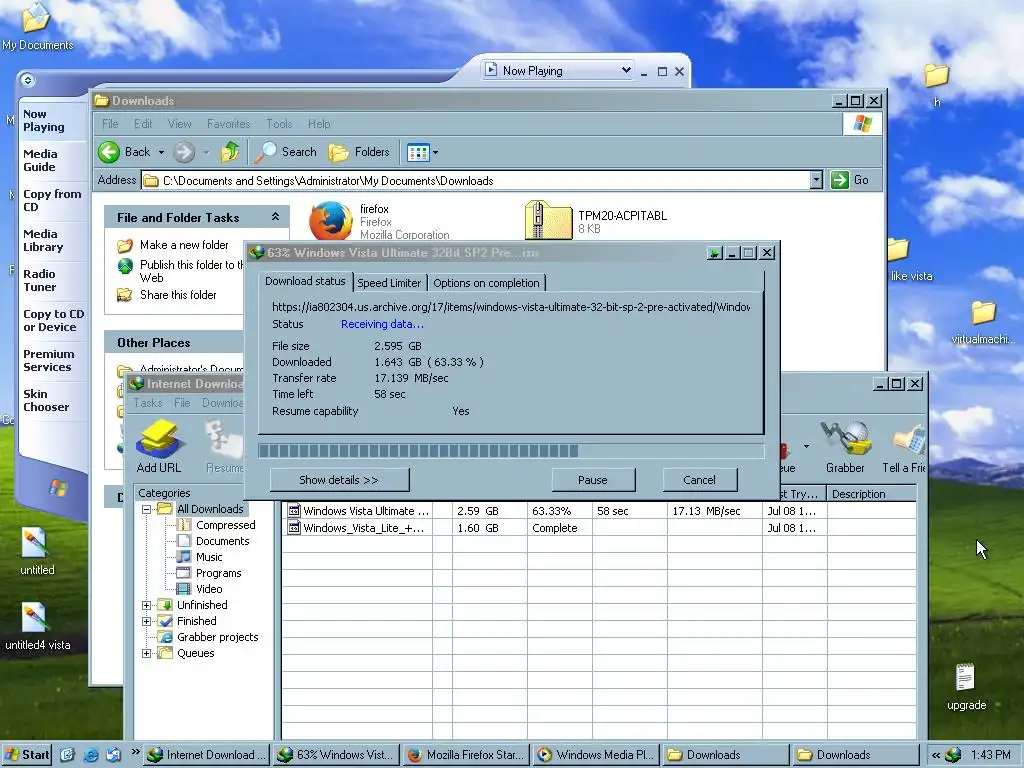
Task: Click the like vista folder on desktop
Action: click(x=899, y=251)
